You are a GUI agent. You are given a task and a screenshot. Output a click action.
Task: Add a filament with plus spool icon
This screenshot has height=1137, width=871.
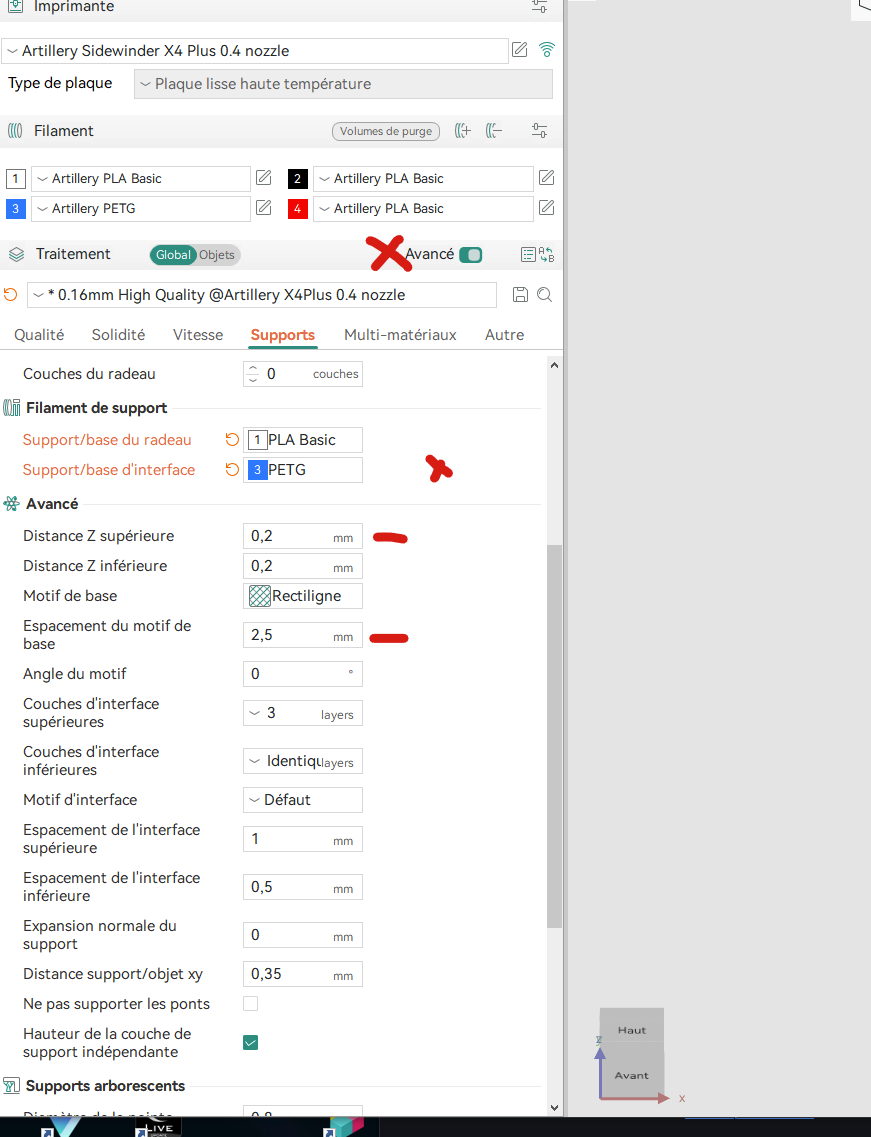point(463,131)
